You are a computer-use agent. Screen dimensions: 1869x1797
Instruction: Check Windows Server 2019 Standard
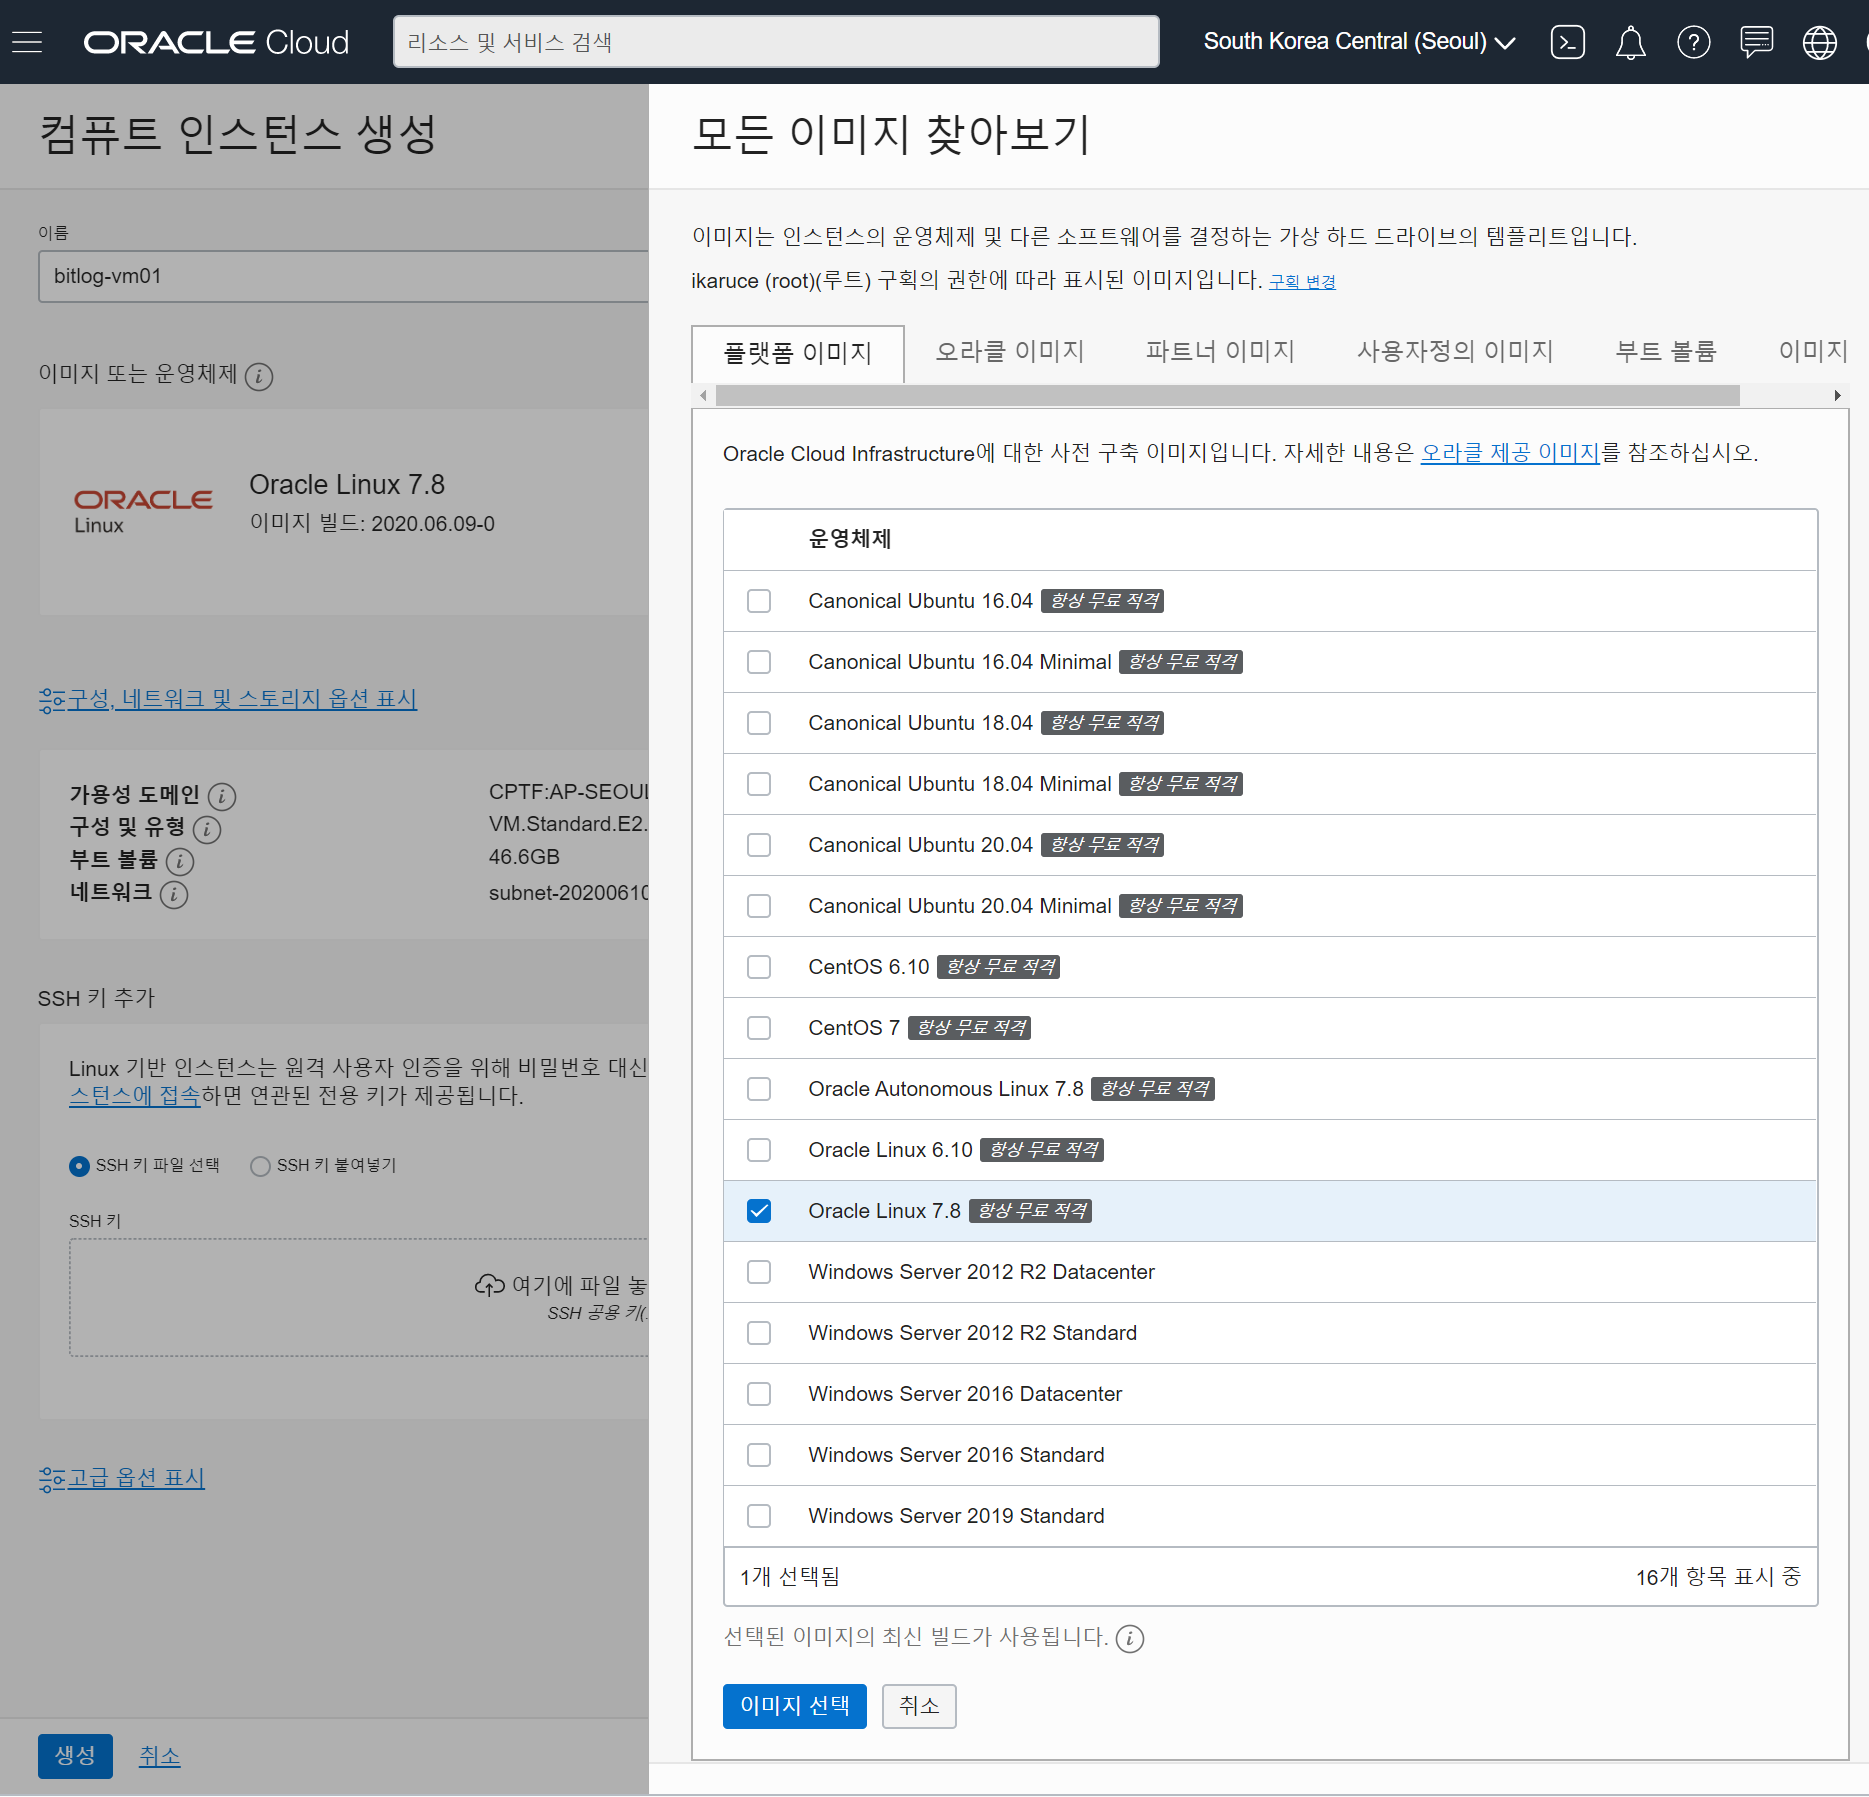(759, 1516)
